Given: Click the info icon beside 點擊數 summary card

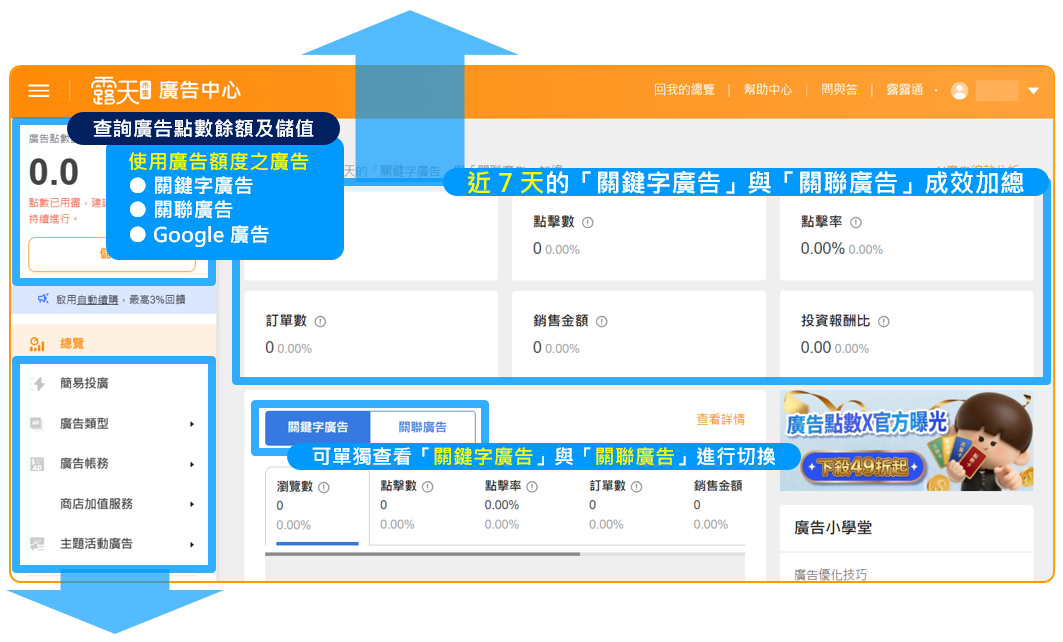Looking at the screenshot, I should (588, 223).
